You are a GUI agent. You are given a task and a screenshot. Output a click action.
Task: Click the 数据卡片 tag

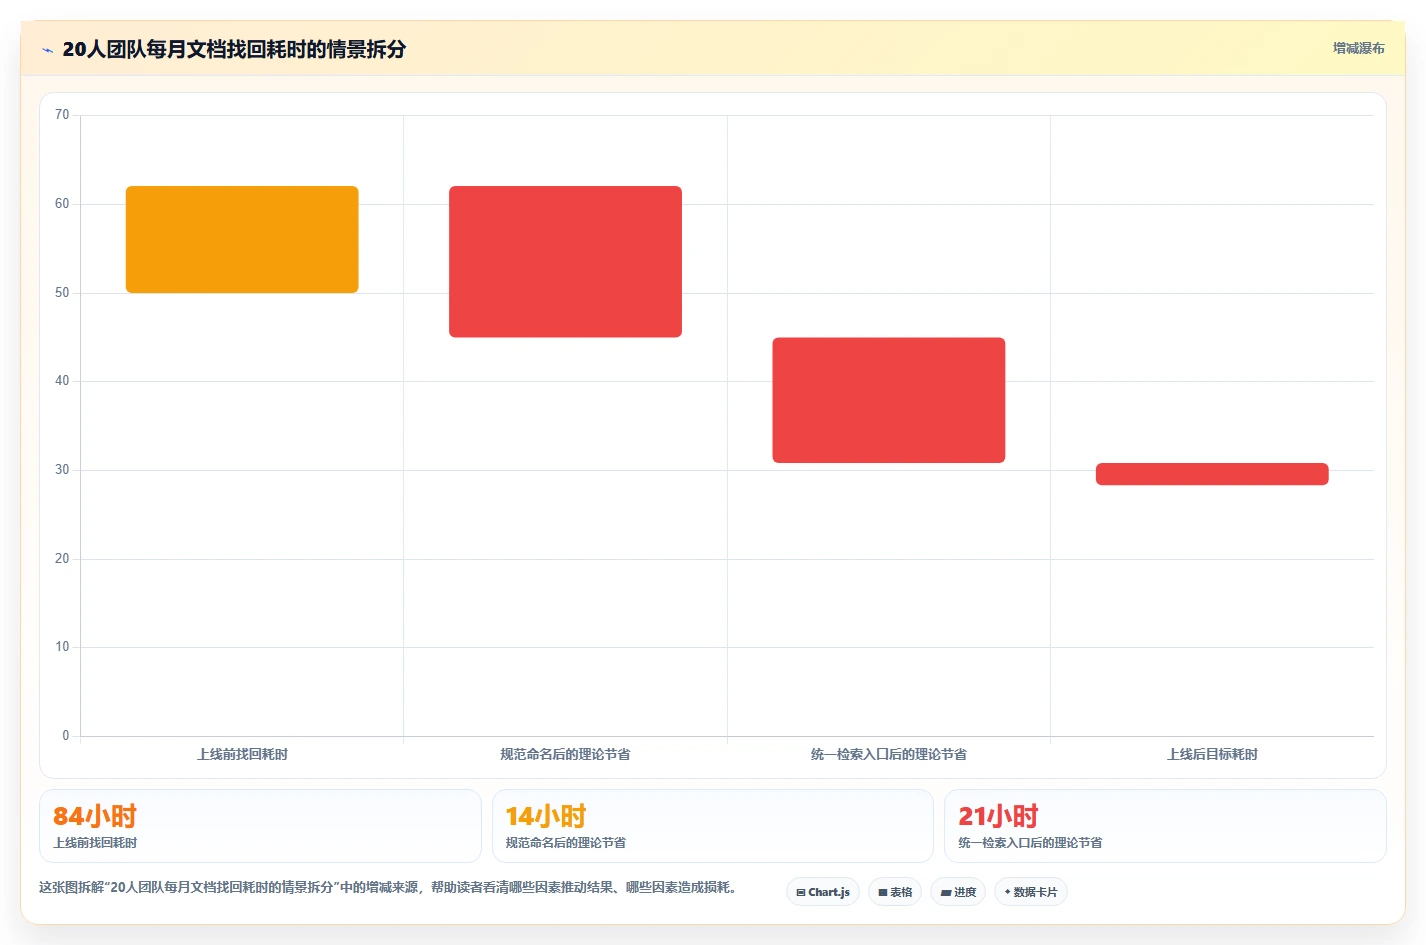1031,892
